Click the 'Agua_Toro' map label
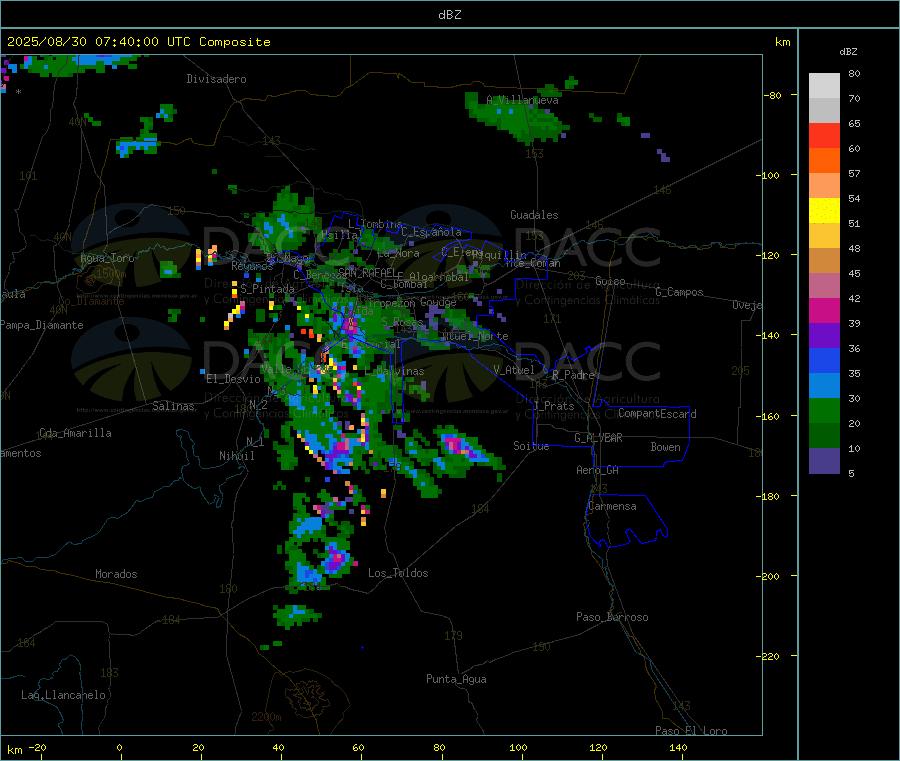The image size is (900, 761). coord(107,258)
